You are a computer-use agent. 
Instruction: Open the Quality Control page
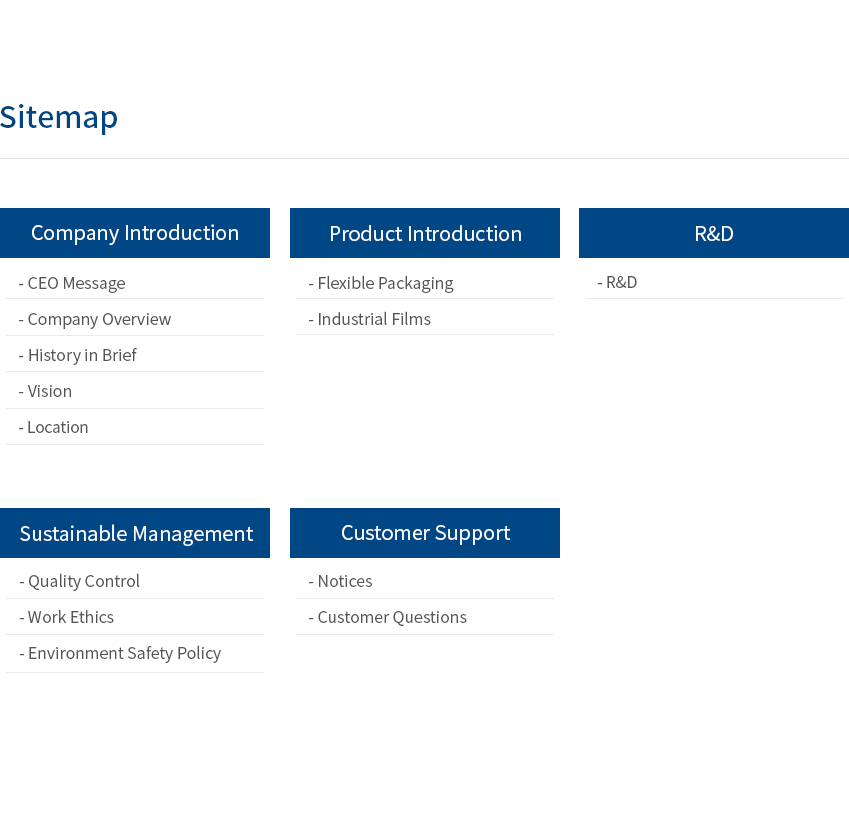[x=80, y=581]
